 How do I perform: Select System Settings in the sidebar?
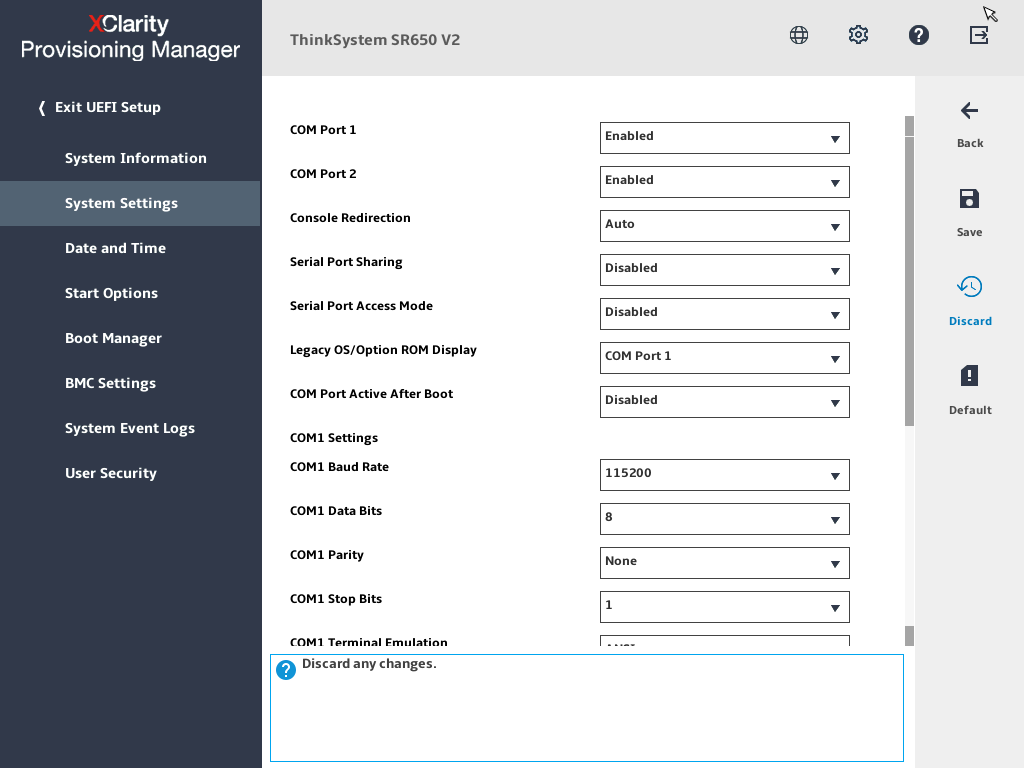click(131, 203)
